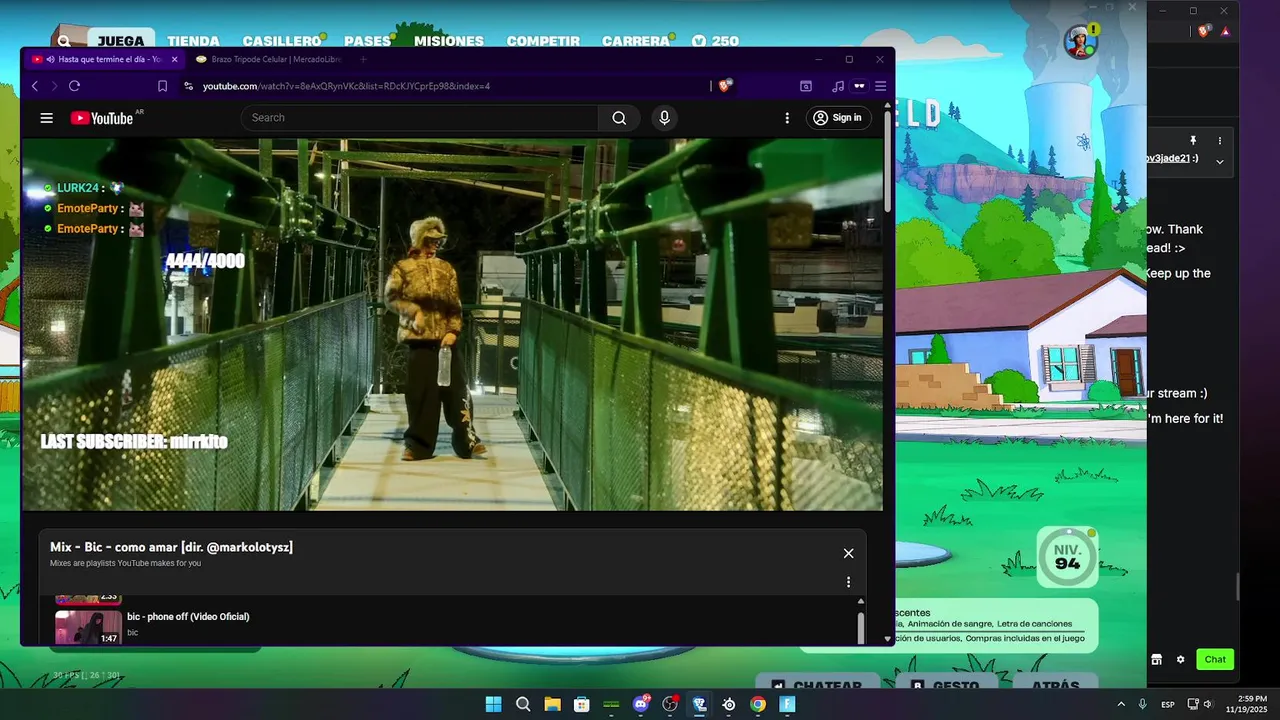The height and width of the screenshot is (720, 1280).
Task: Sign in to YouTube
Action: click(x=838, y=118)
